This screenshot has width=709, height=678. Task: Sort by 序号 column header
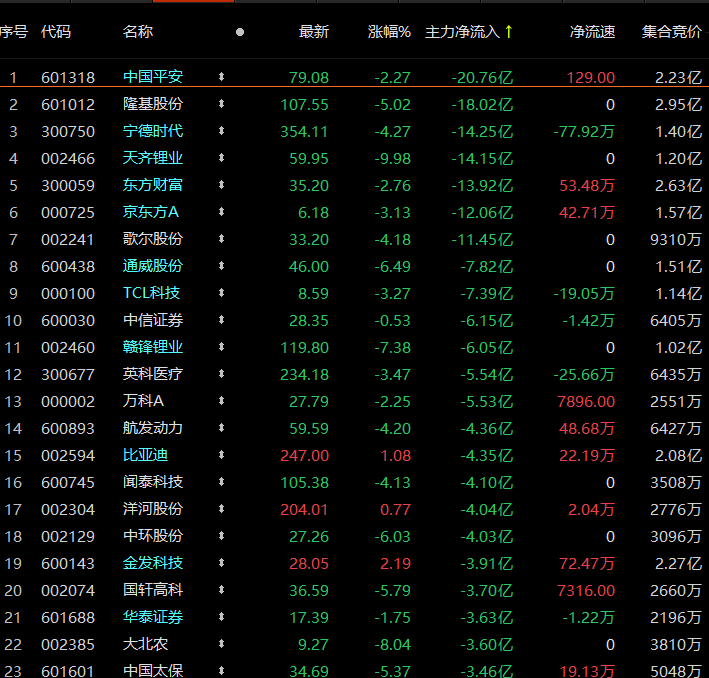pyautogui.click(x=14, y=32)
